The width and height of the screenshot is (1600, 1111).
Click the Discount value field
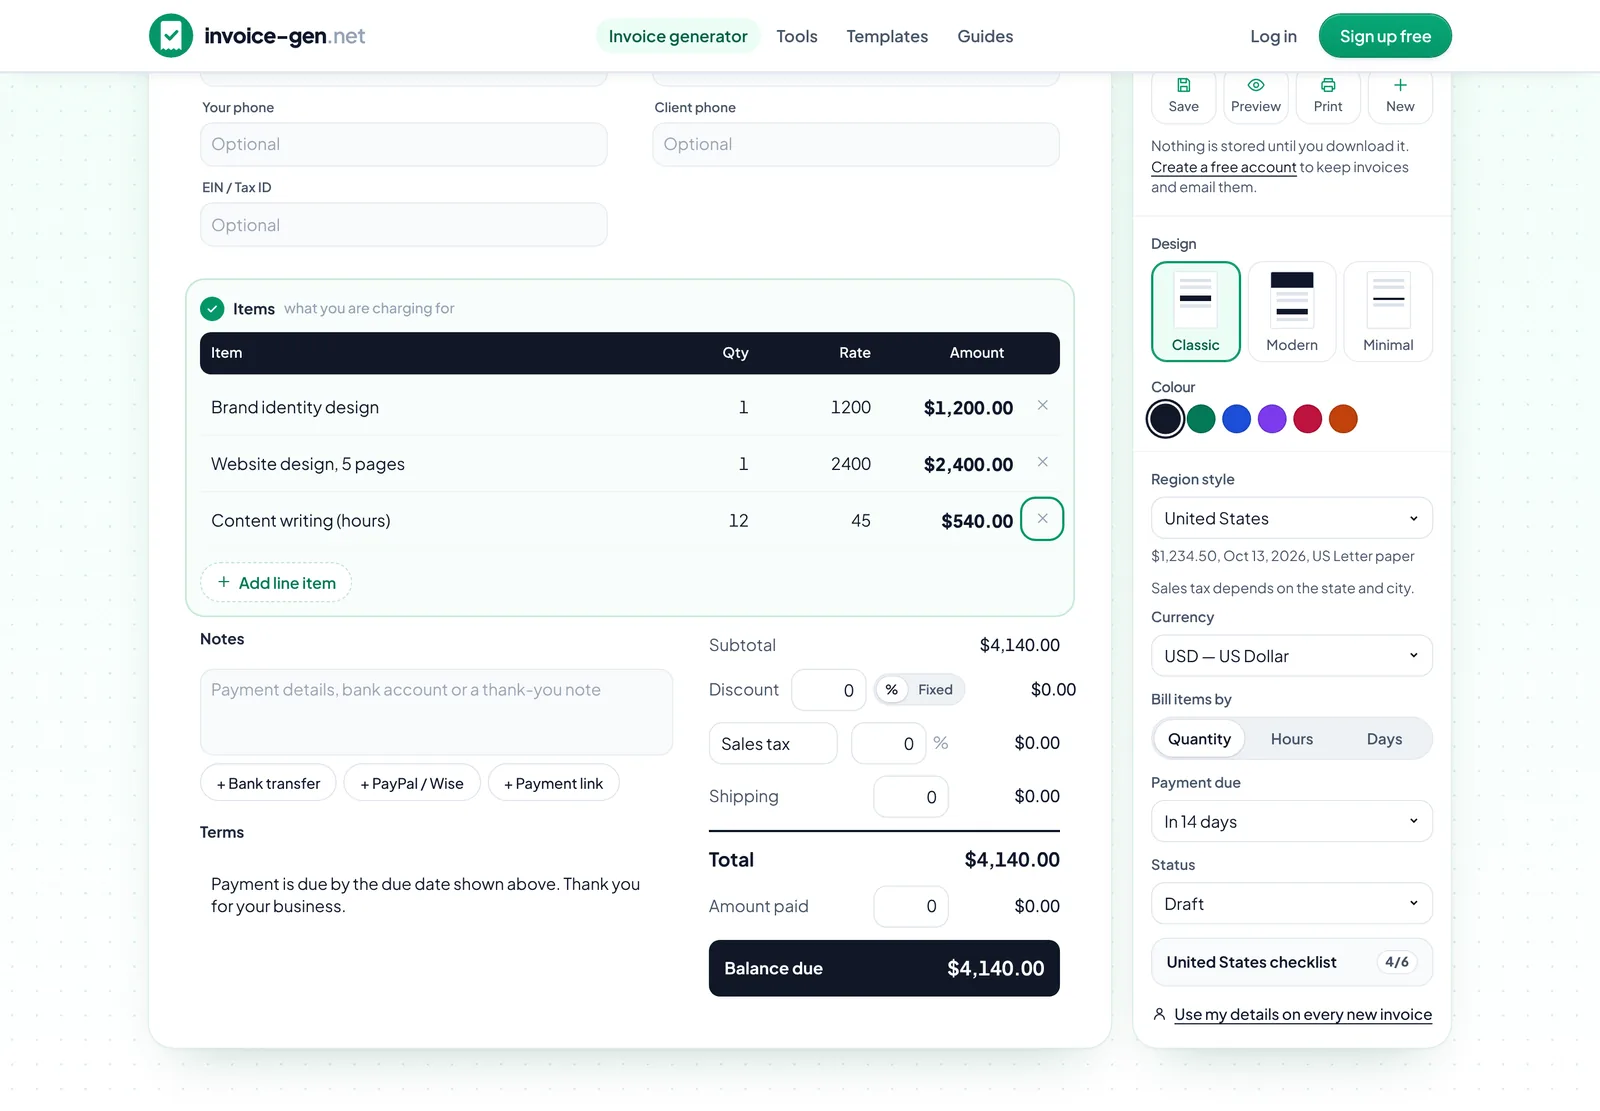coord(829,690)
